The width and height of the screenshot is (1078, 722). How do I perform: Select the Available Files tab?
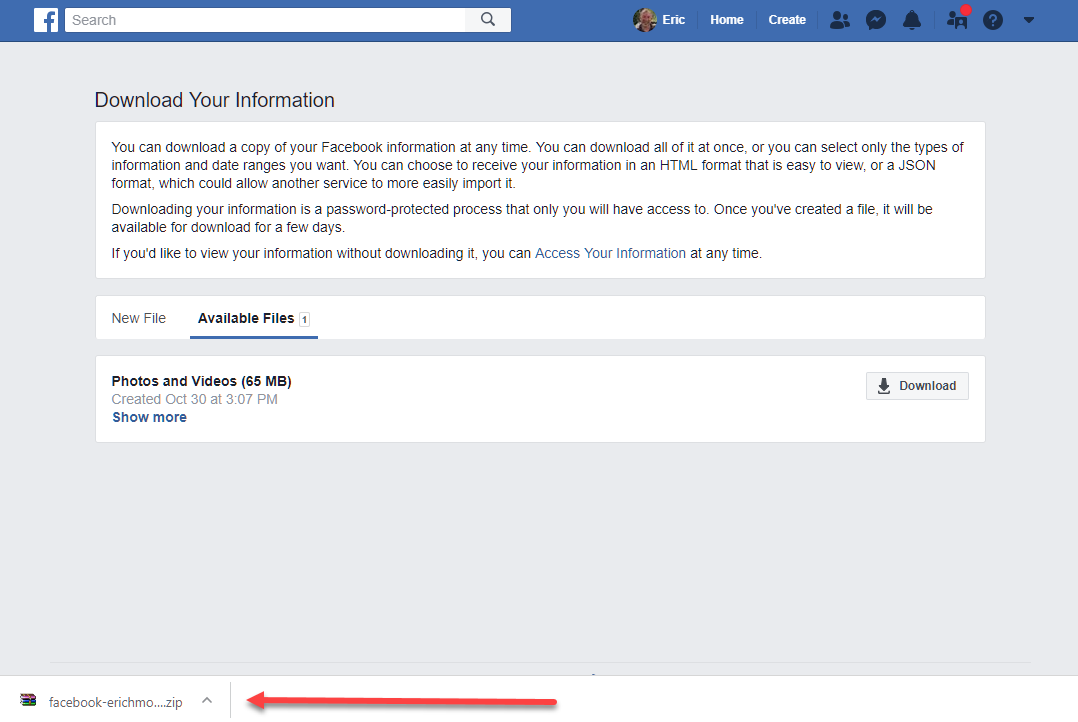click(254, 318)
